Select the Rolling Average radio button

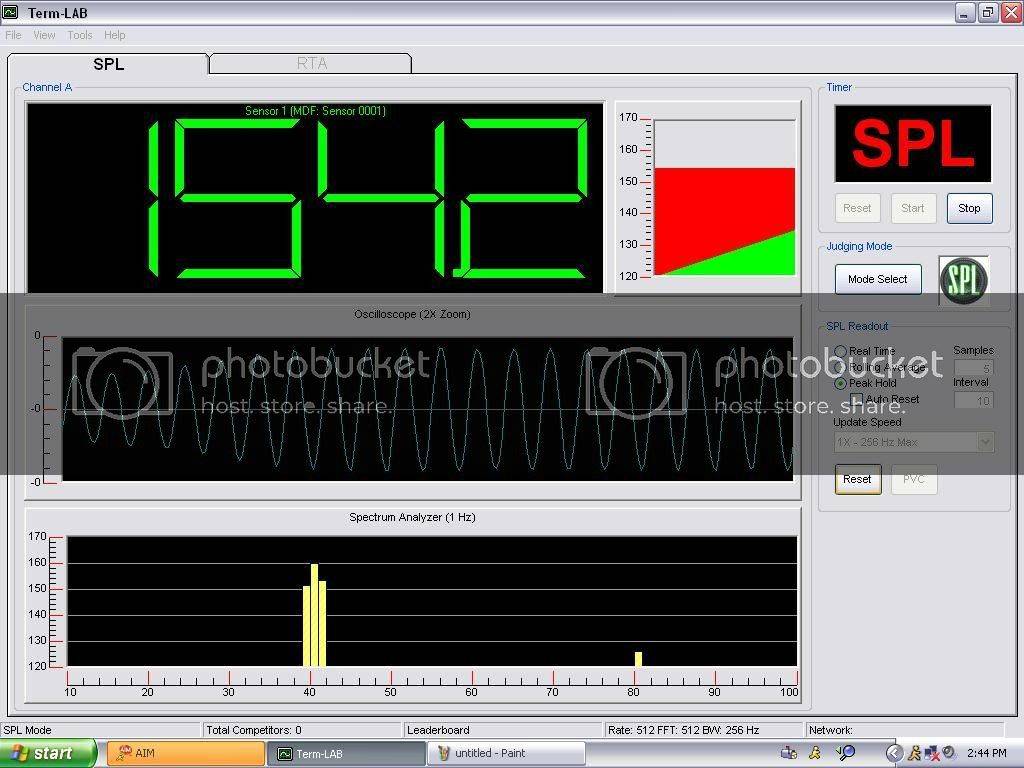click(x=840, y=368)
